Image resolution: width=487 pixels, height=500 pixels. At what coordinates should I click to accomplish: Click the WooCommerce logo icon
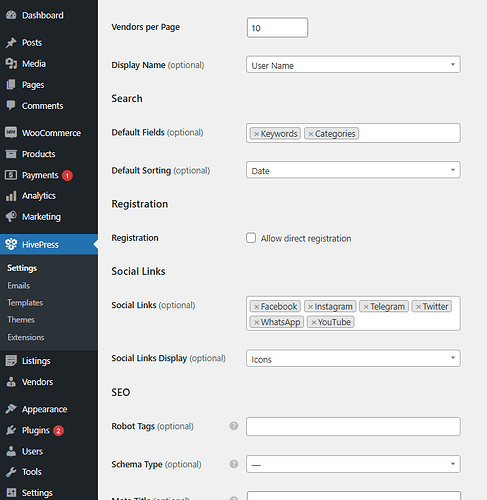pyautogui.click(x=11, y=133)
